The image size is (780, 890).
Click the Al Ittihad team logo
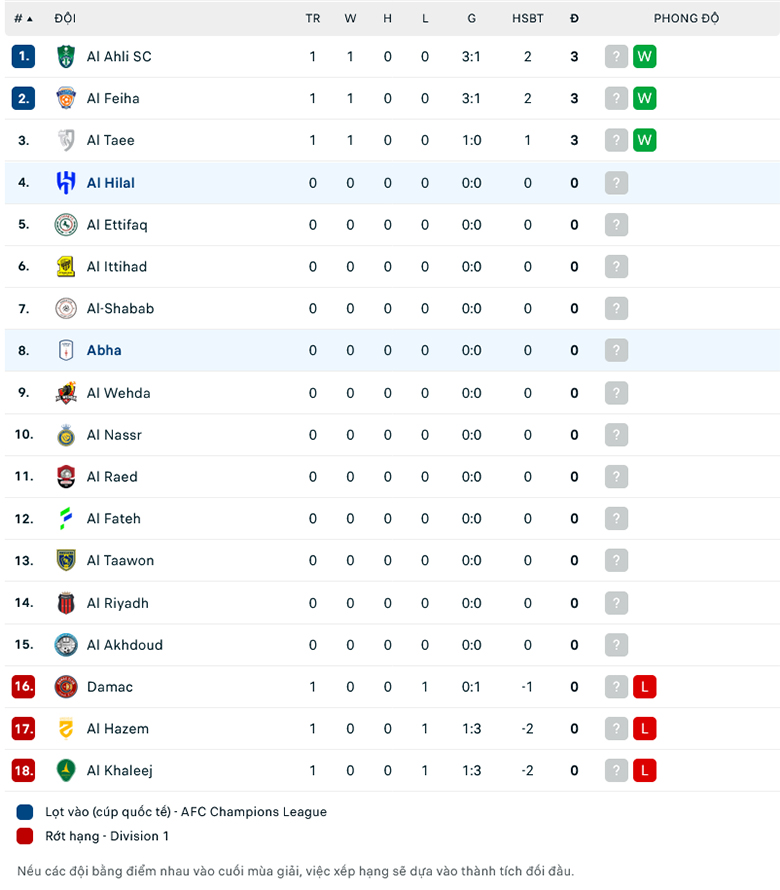click(x=65, y=267)
